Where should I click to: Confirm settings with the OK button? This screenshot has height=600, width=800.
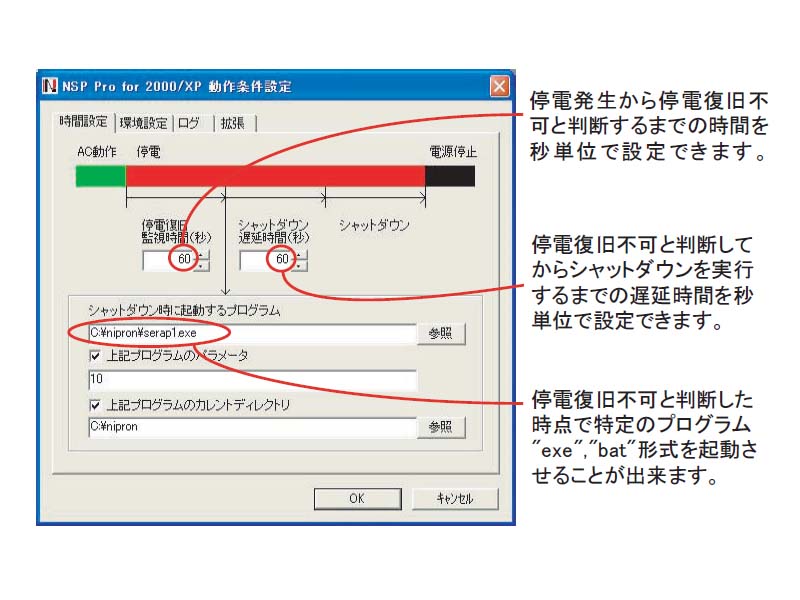[x=357, y=498]
